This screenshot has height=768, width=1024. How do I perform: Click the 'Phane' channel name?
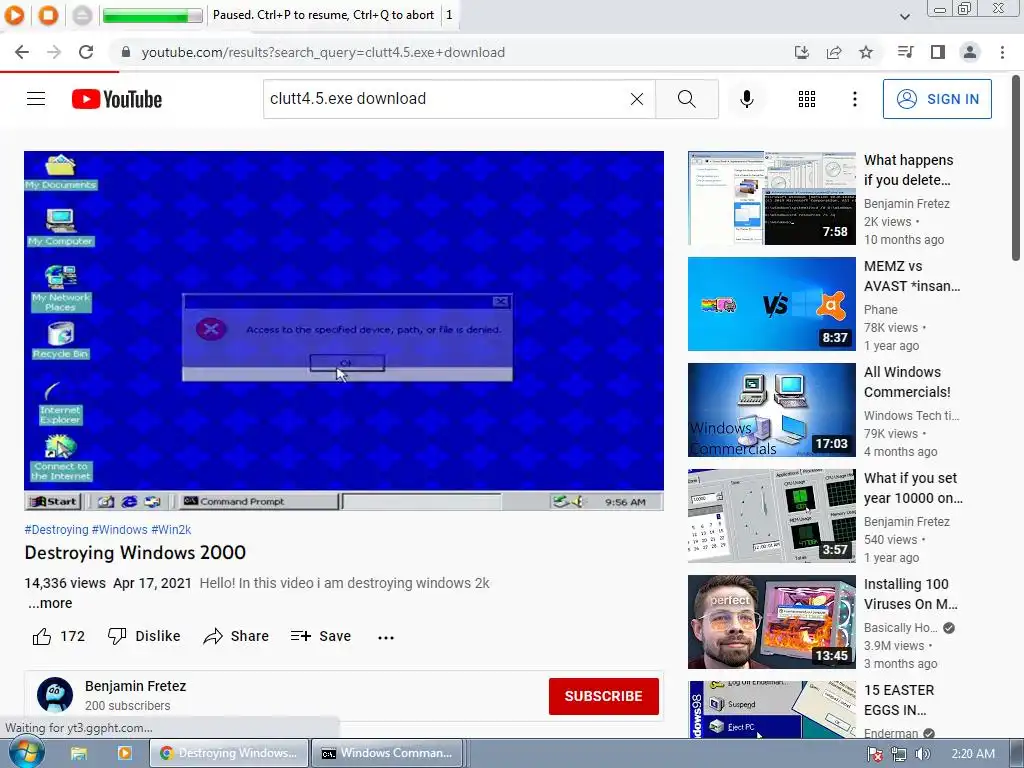(x=880, y=310)
